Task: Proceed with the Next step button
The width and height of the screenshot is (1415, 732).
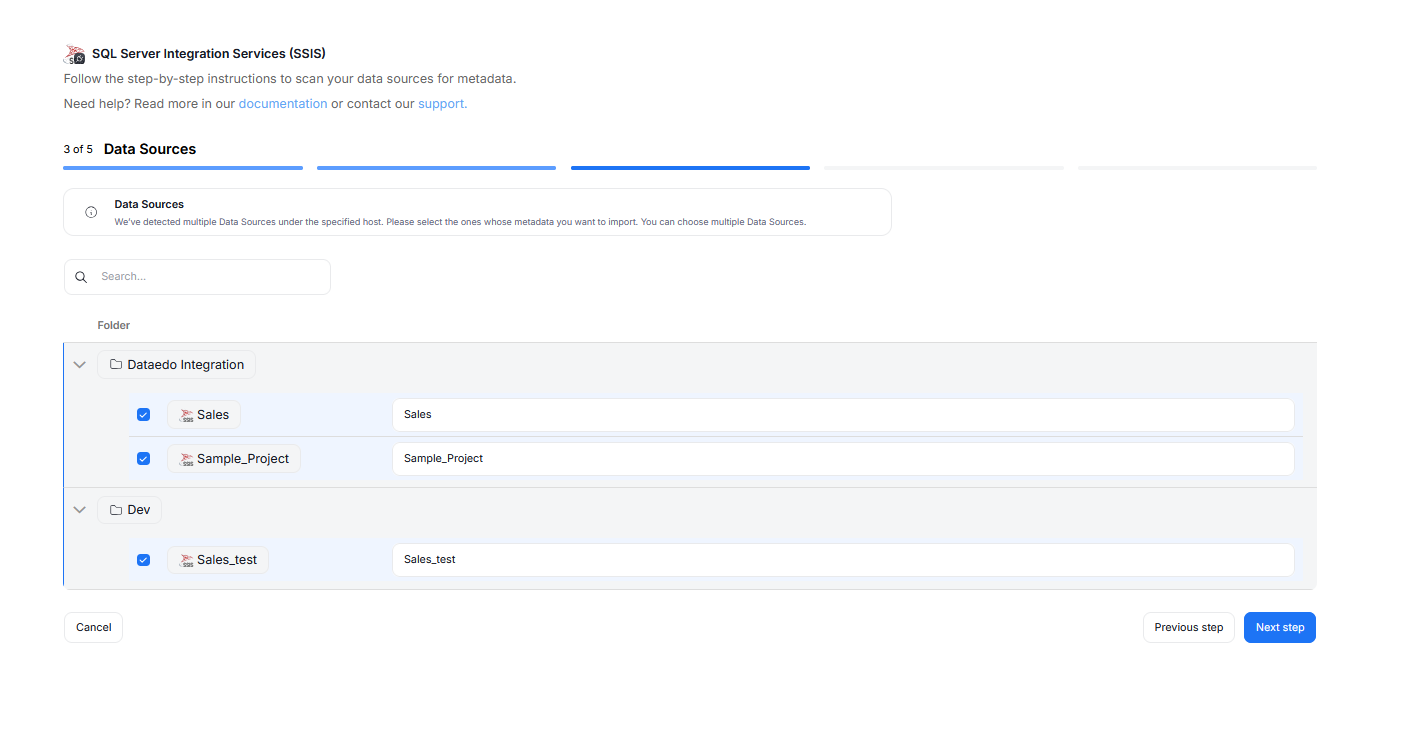Action: point(1279,627)
